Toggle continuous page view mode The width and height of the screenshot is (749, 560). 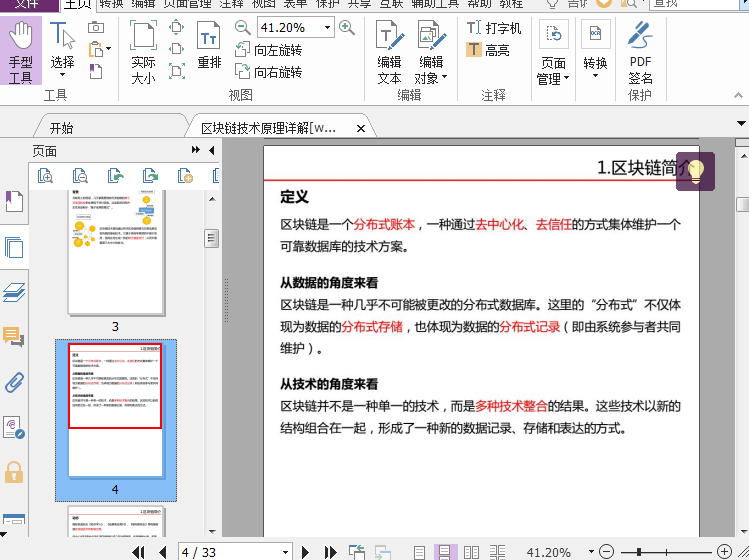click(445, 552)
